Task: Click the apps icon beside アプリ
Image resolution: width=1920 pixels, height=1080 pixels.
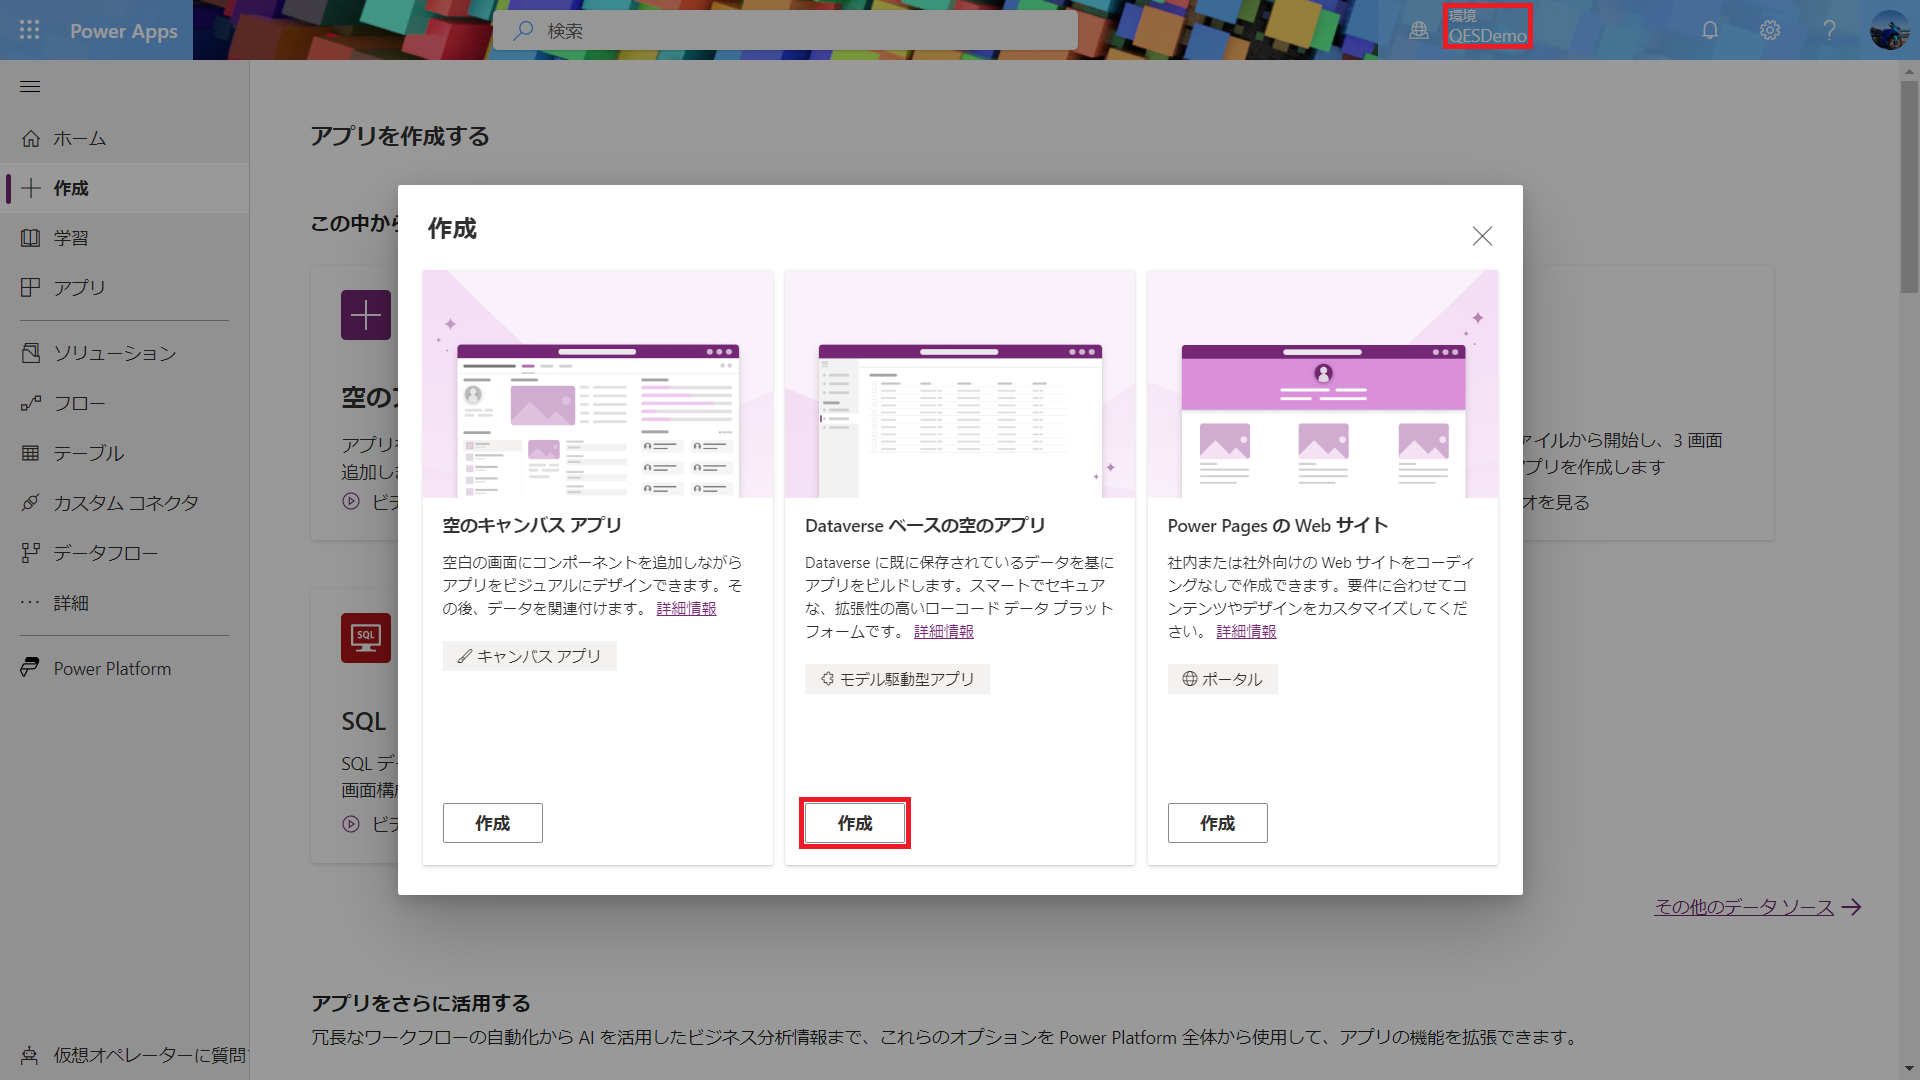Action: pyautogui.click(x=31, y=288)
